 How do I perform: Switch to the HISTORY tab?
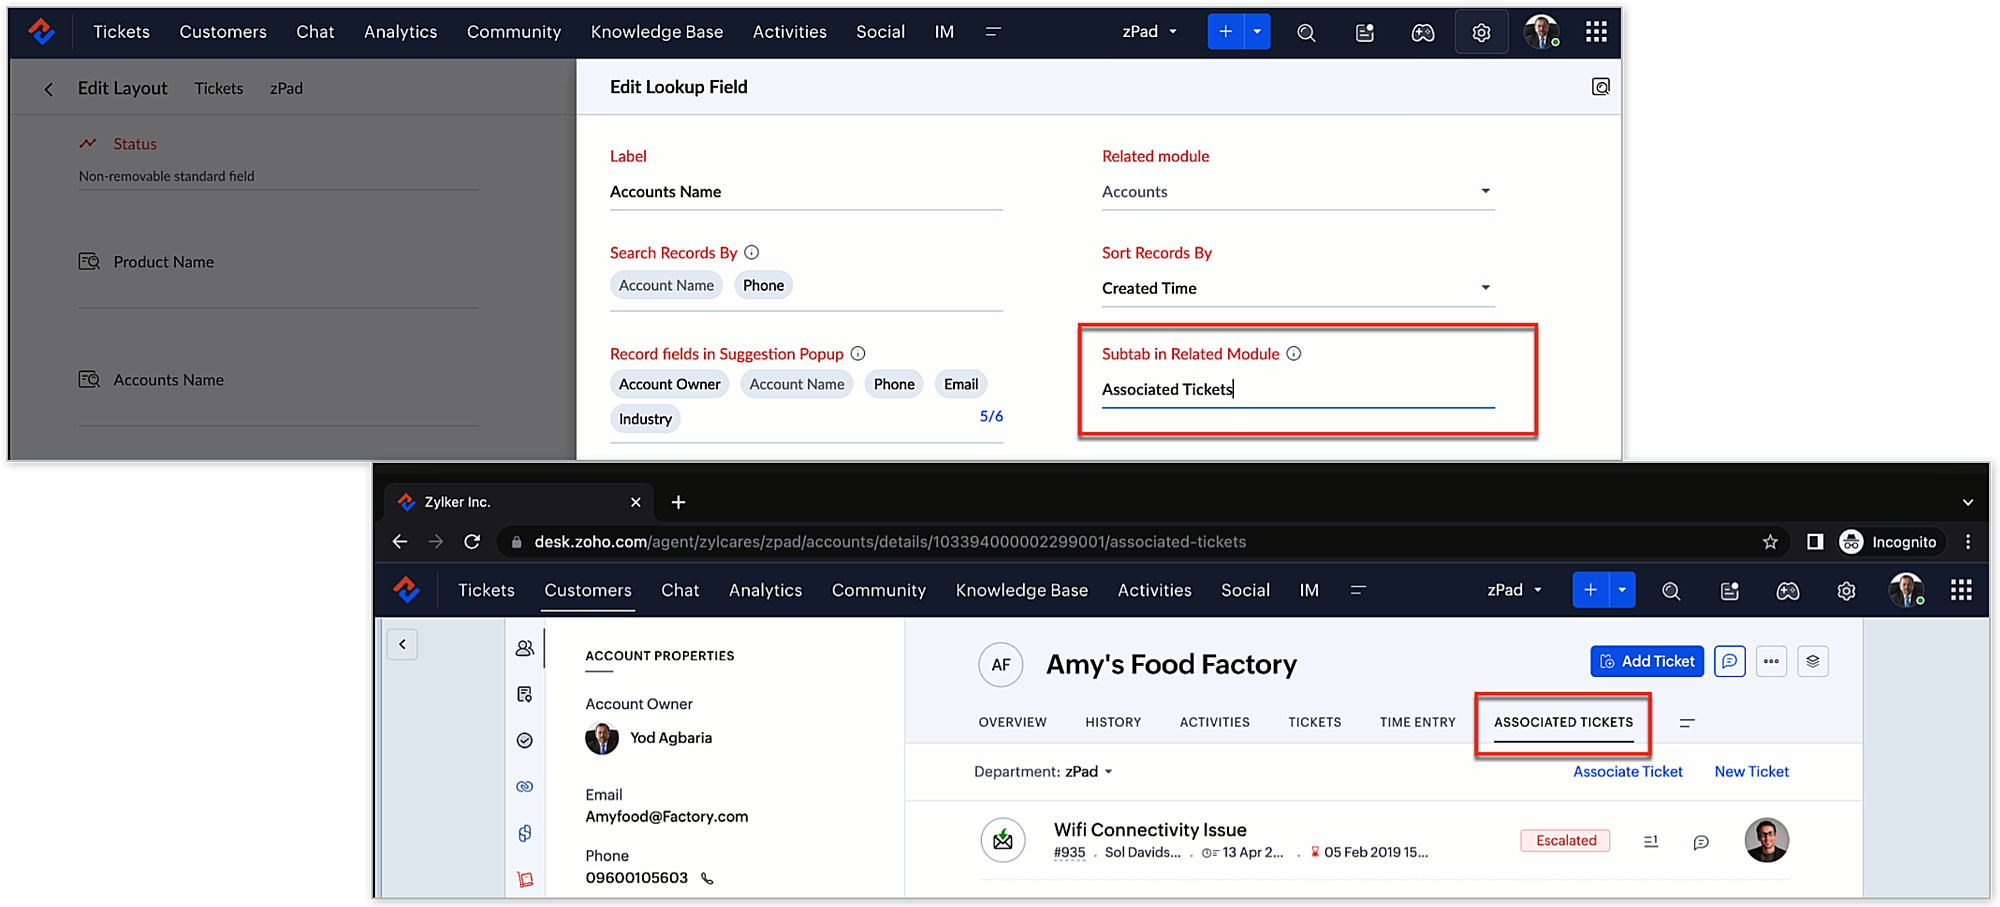pos(1113,722)
